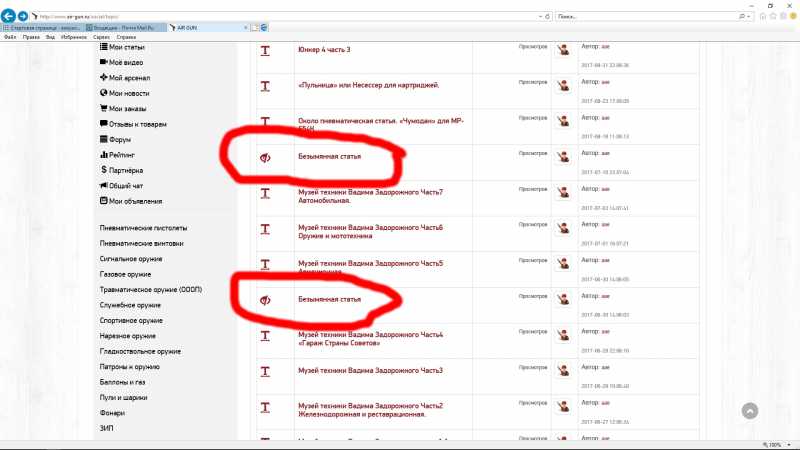
Task: Open the Фонари category
Action: tap(112, 413)
